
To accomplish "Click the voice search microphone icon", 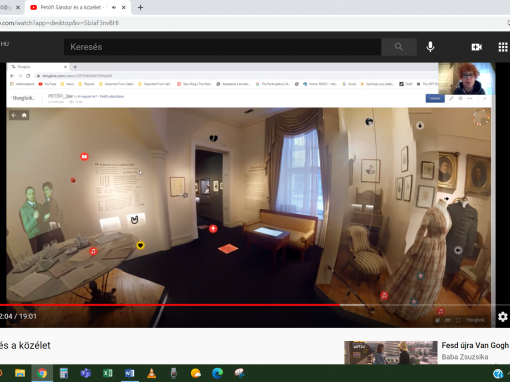I will (x=430, y=47).
